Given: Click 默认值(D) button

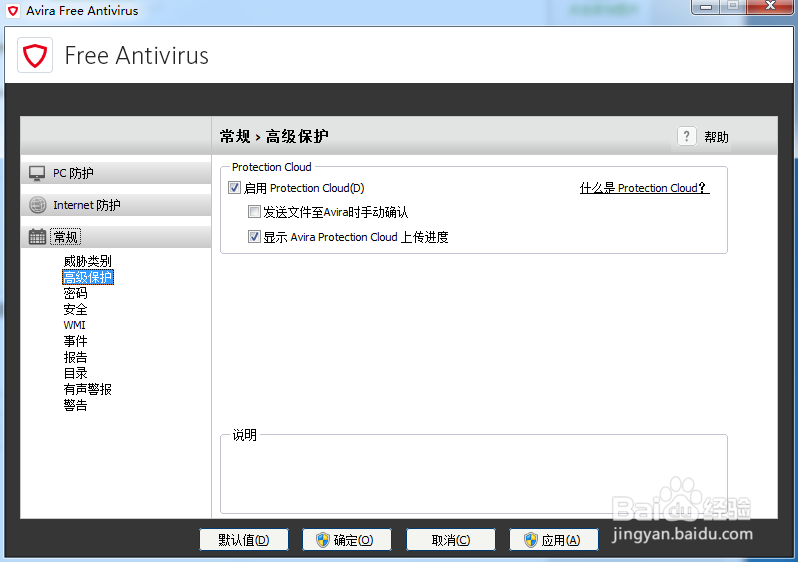Looking at the screenshot, I should tap(244, 540).
